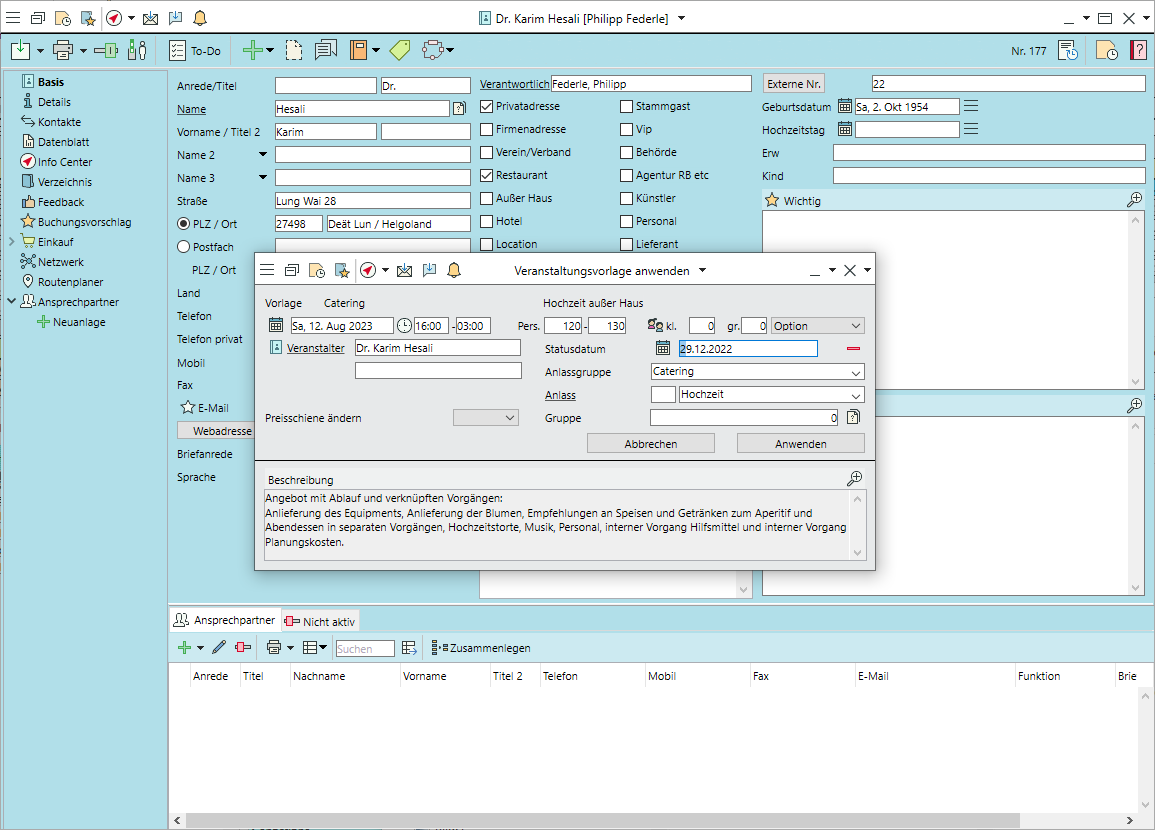Expand the Einkauf tree node in the sidebar
This screenshot has height=830, width=1155.
tap(12, 242)
